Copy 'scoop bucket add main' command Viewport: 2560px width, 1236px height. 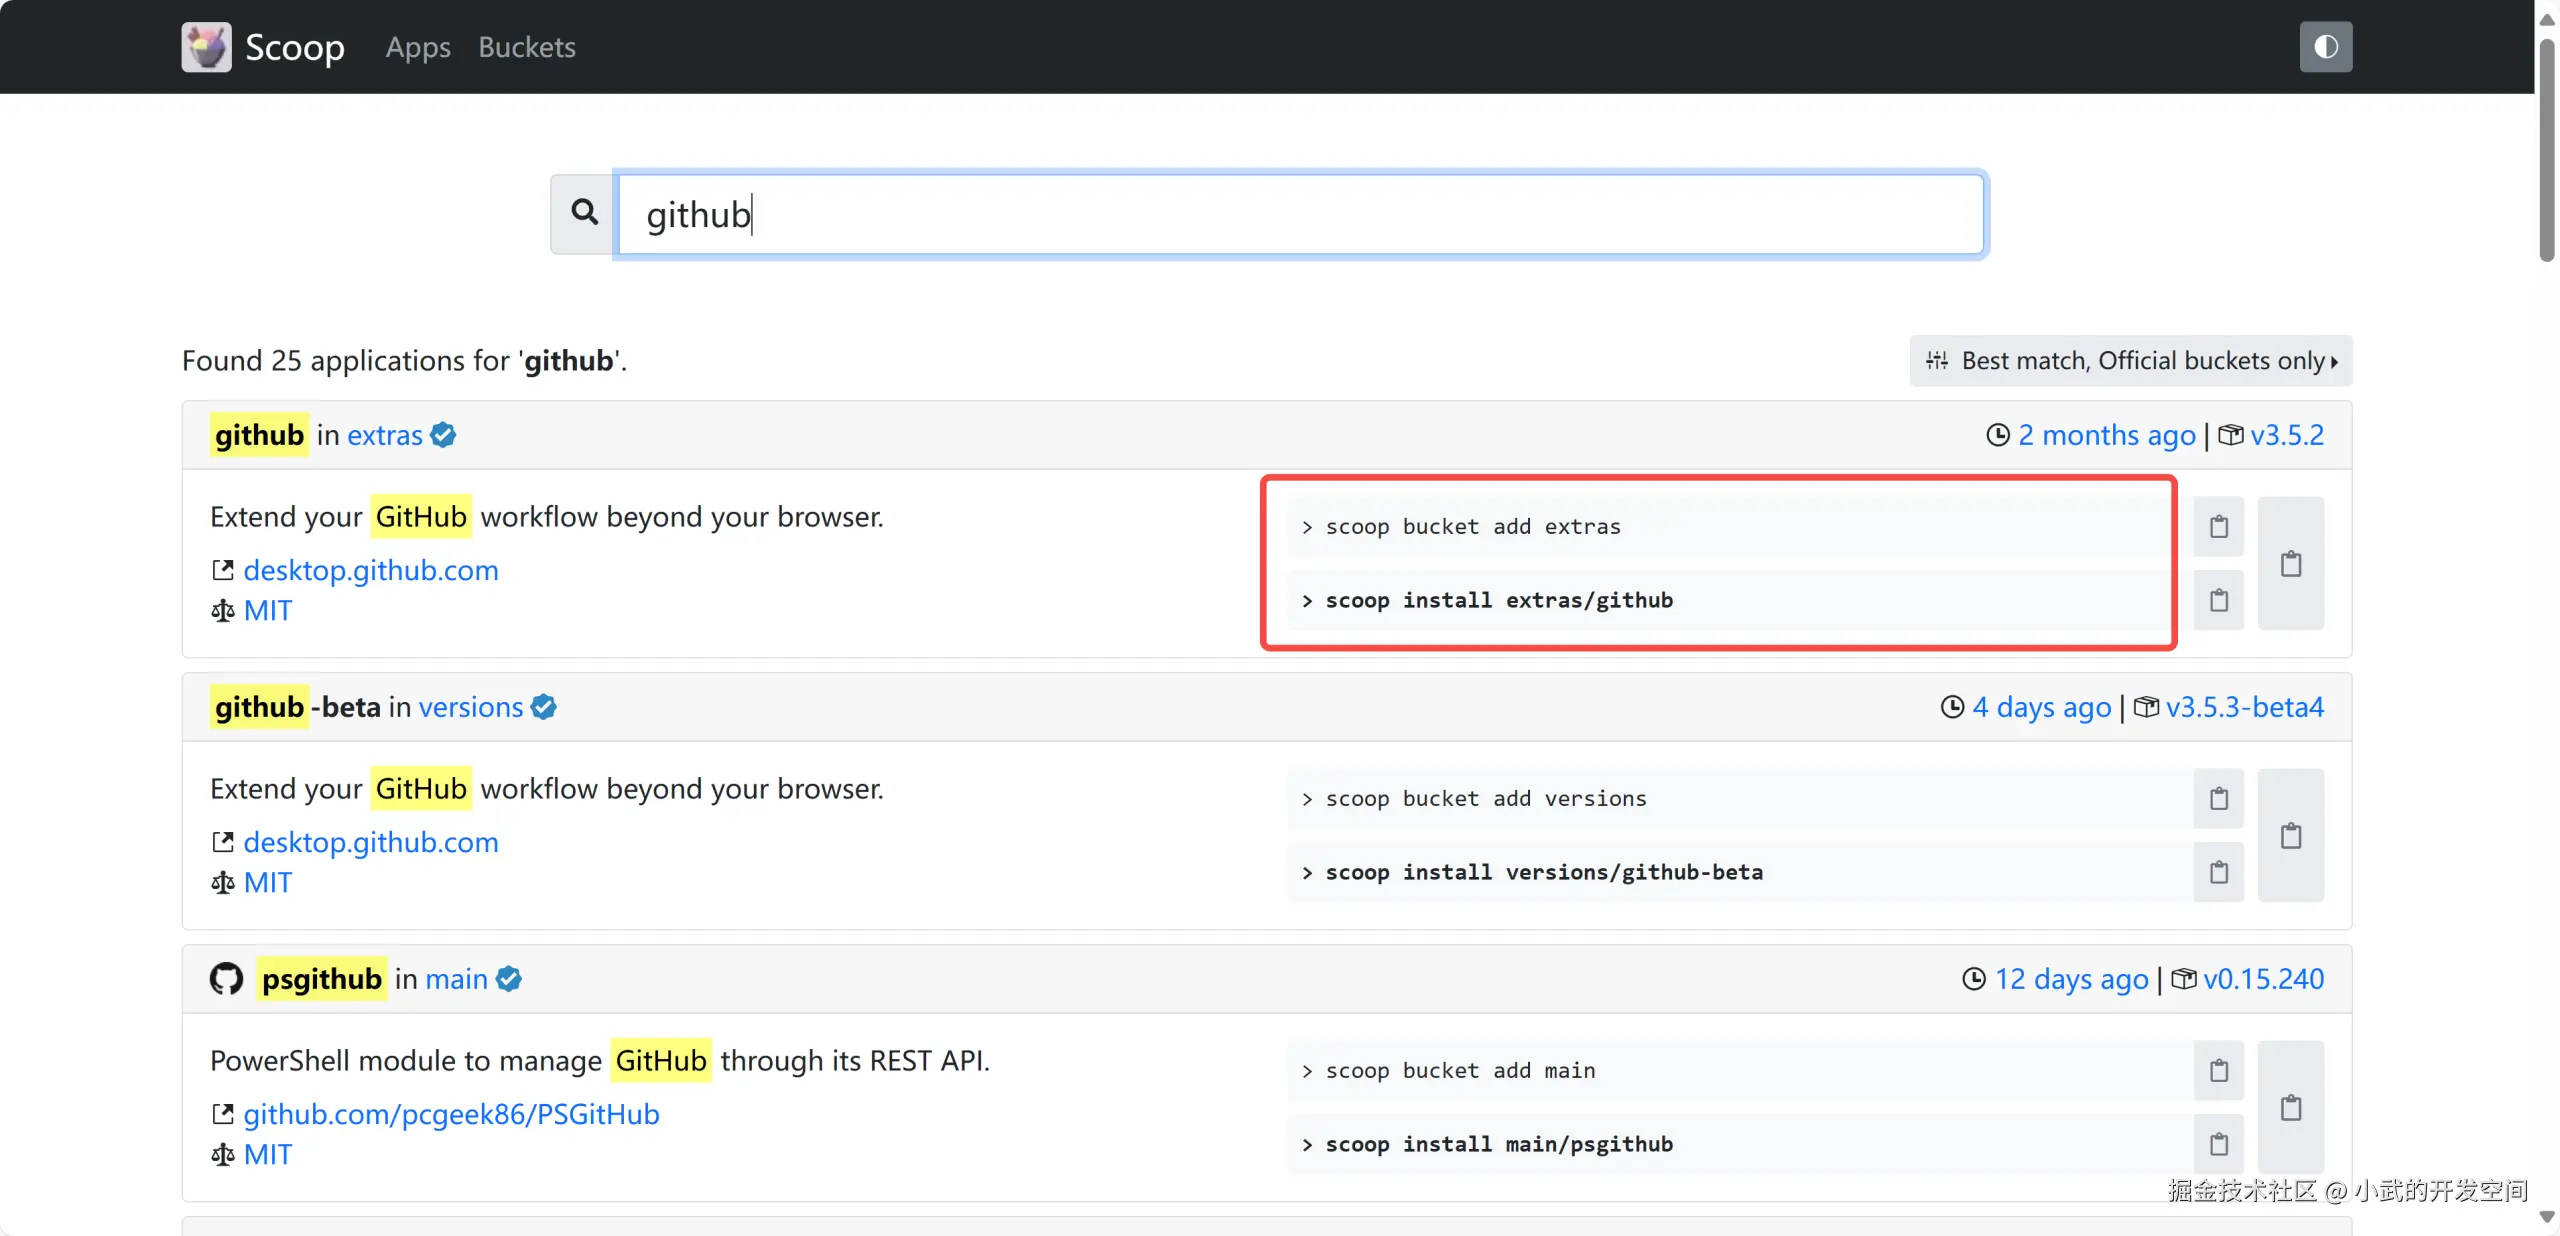point(2218,1071)
